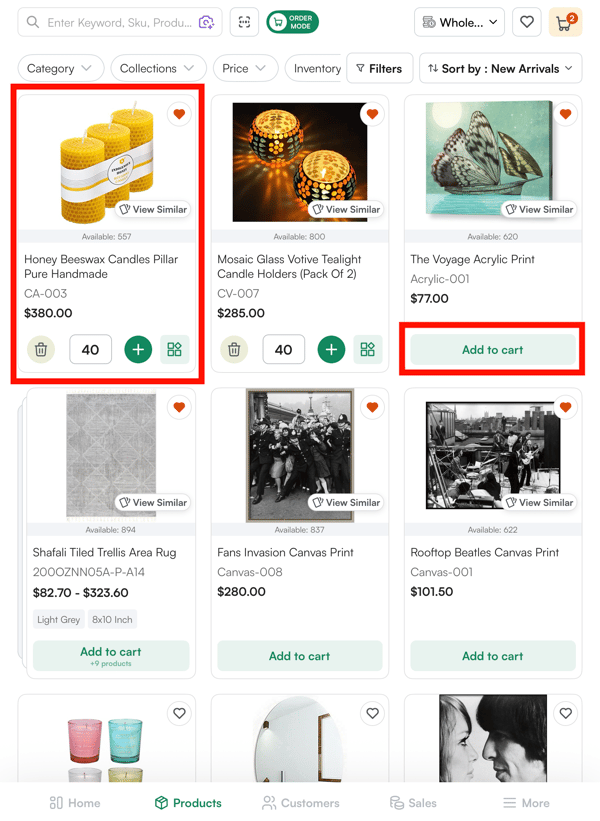Screen dimensions: 600x821
Task: Open the Wholesale account dropdown
Action: (x=459, y=22)
